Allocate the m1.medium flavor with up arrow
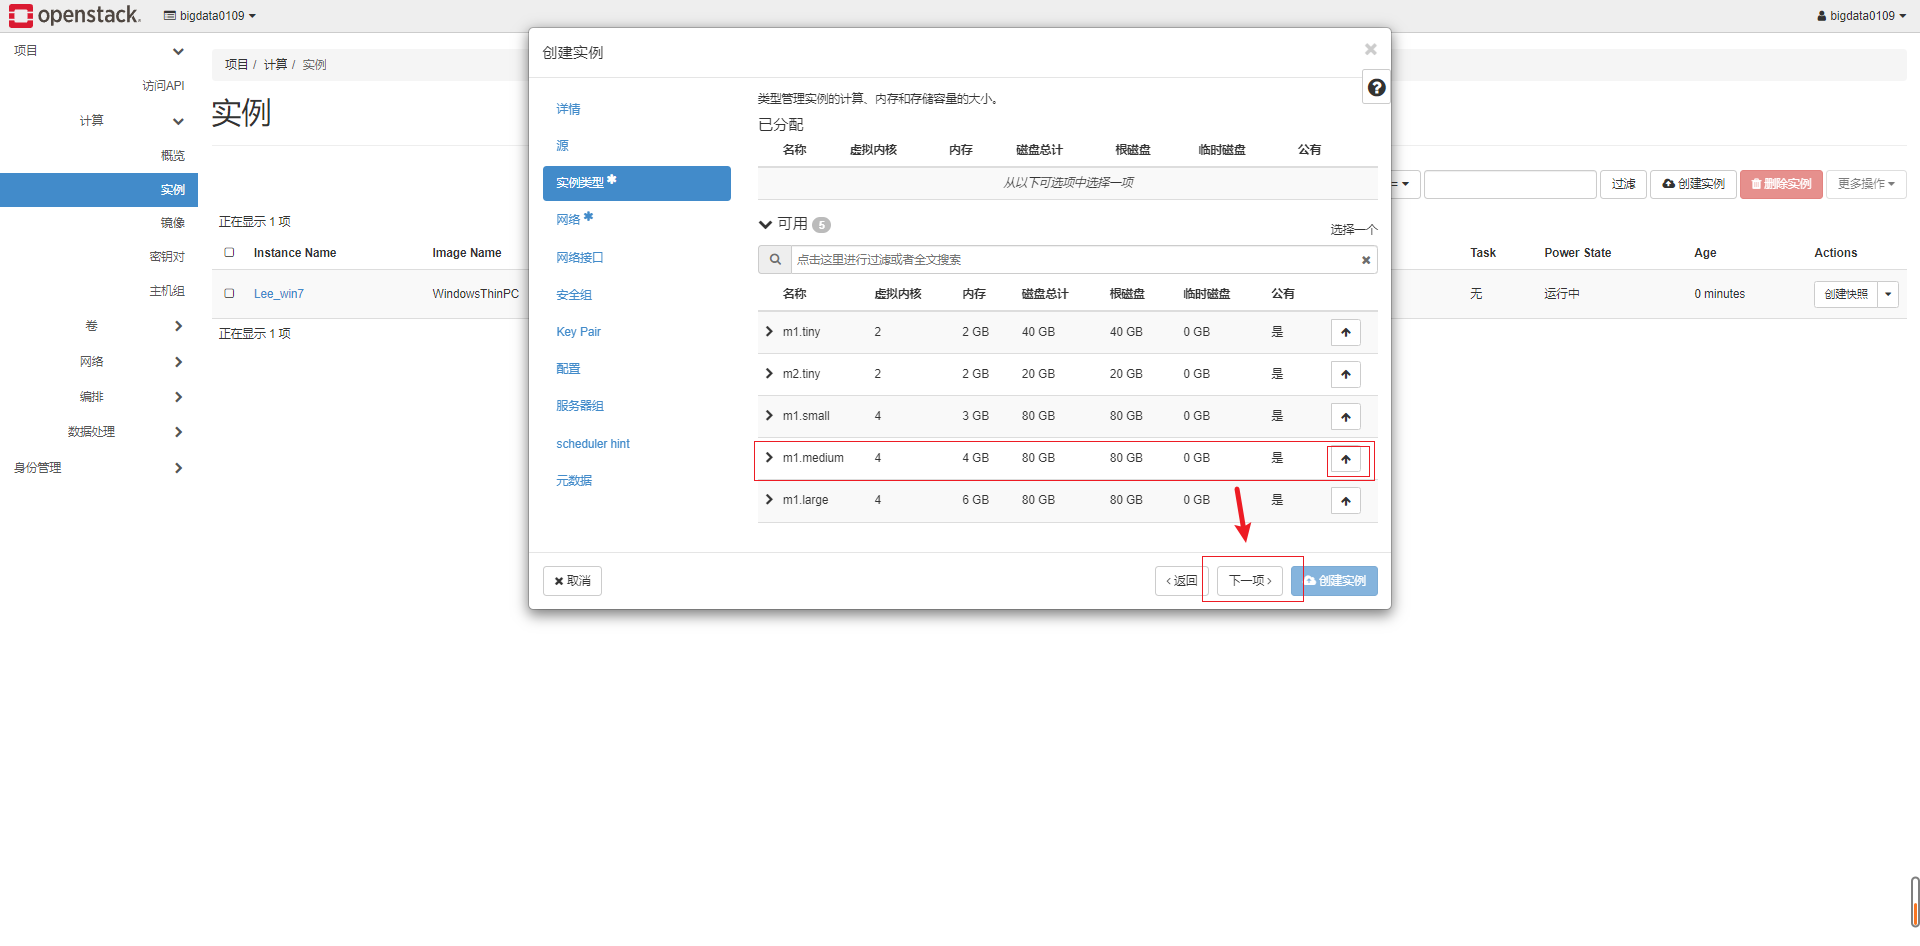 pyautogui.click(x=1346, y=459)
